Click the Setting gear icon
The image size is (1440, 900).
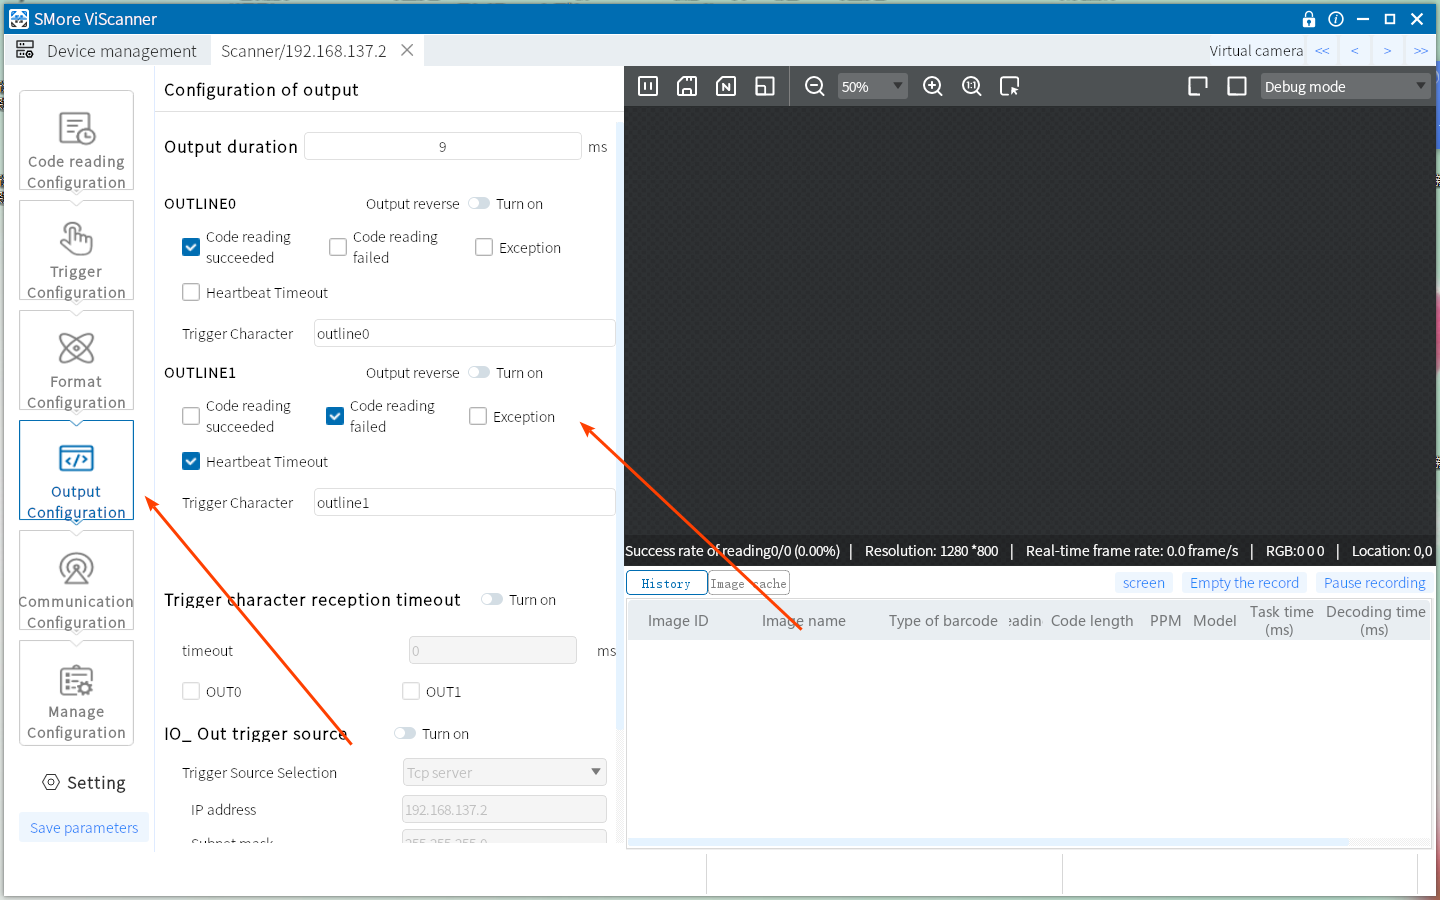(x=51, y=782)
